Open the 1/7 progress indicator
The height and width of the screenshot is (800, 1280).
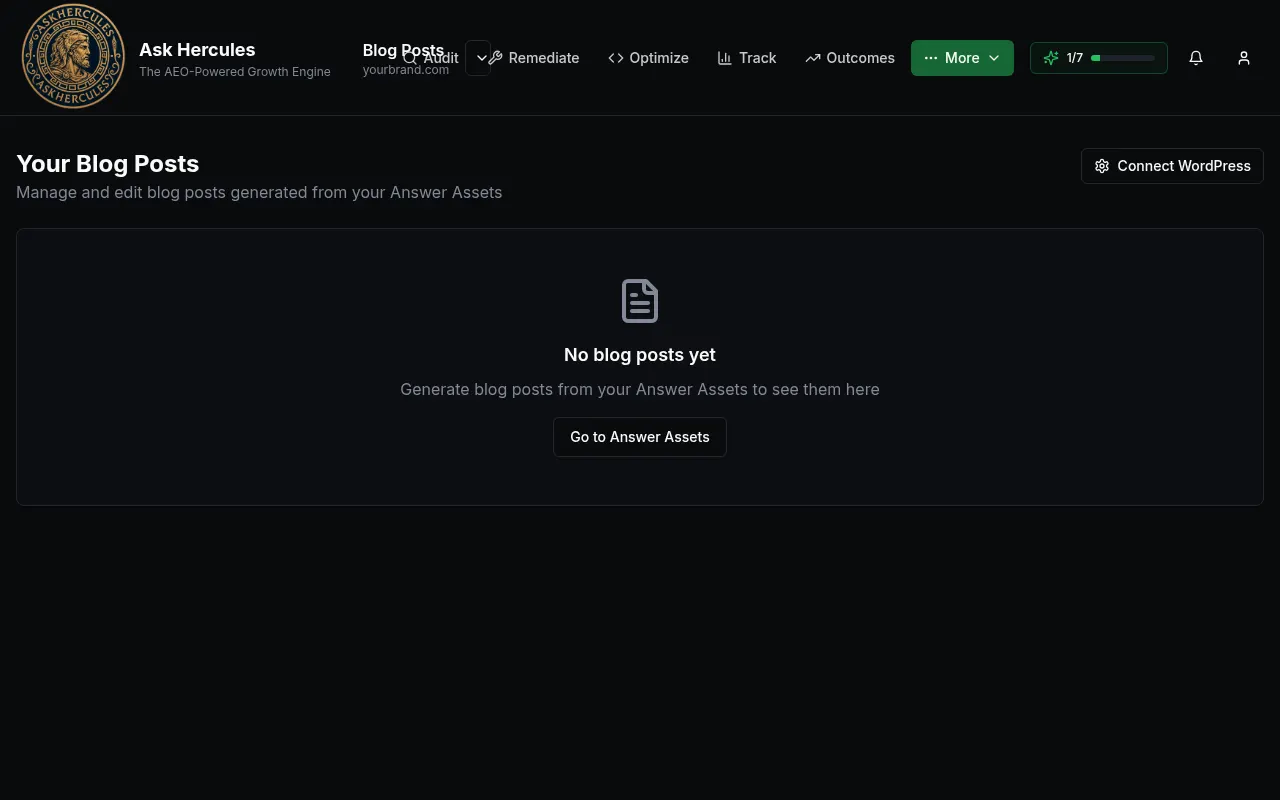pyautogui.click(x=1099, y=58)
